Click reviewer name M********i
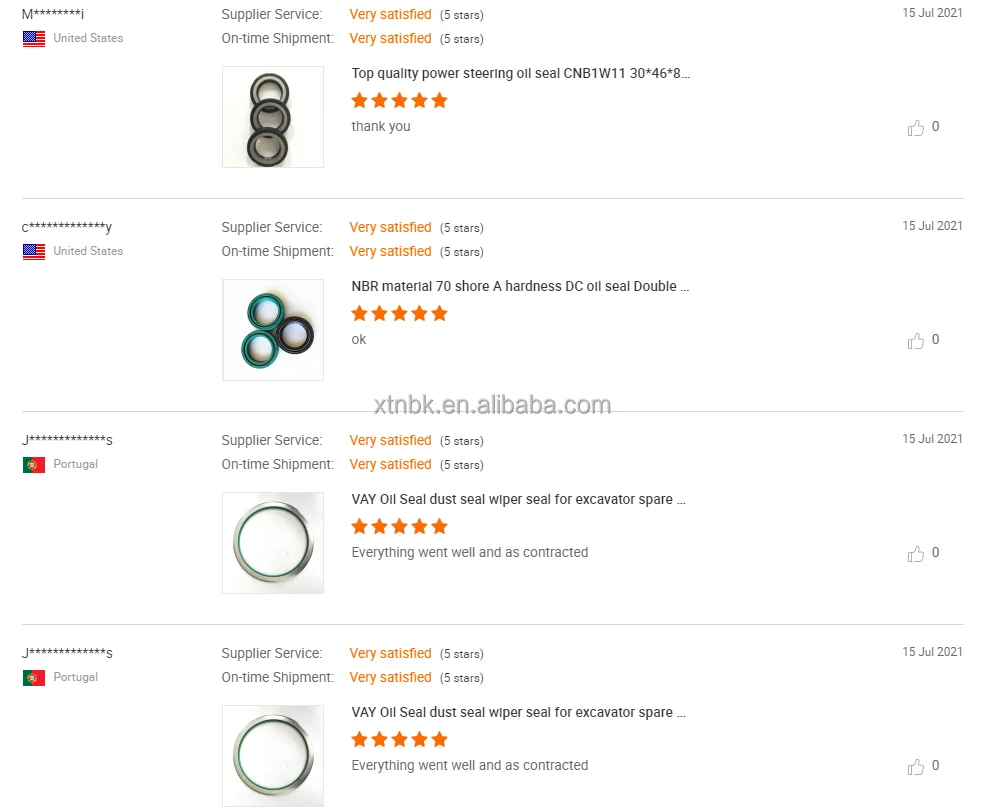This screenshot has width=983, height=807. click(x=53, y=15)
